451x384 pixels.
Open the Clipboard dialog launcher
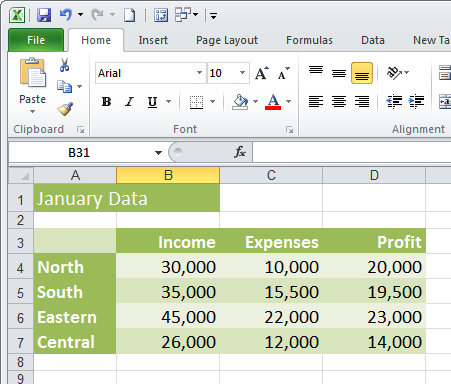pos(80,129)
